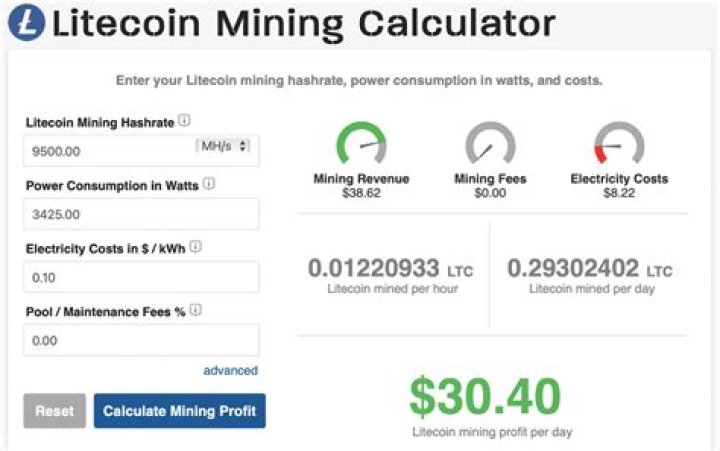Click the info icon beside Pool / Maintenance Fees
The width and height of the screenshot is (720, 451).
[x=196, y=310]
